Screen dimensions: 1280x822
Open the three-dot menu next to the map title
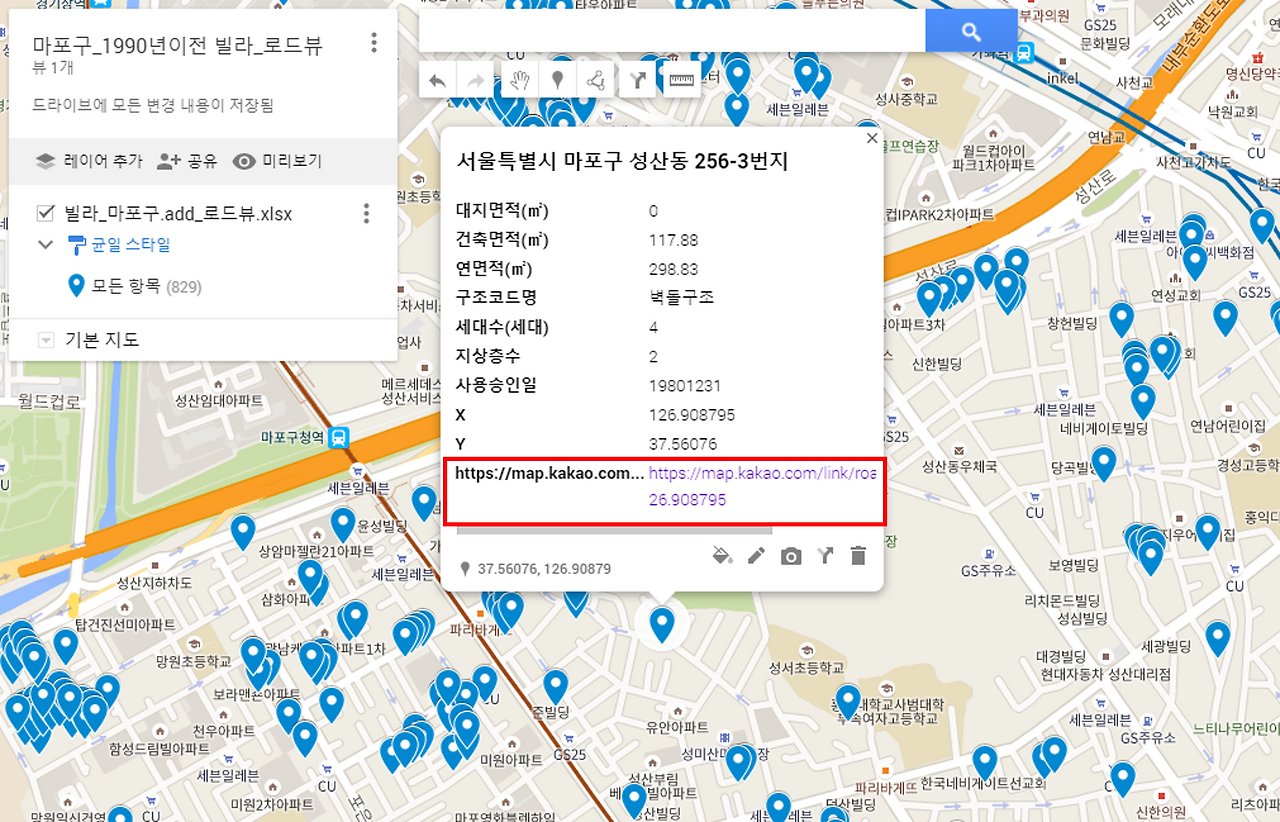click(x=373, y=42)
